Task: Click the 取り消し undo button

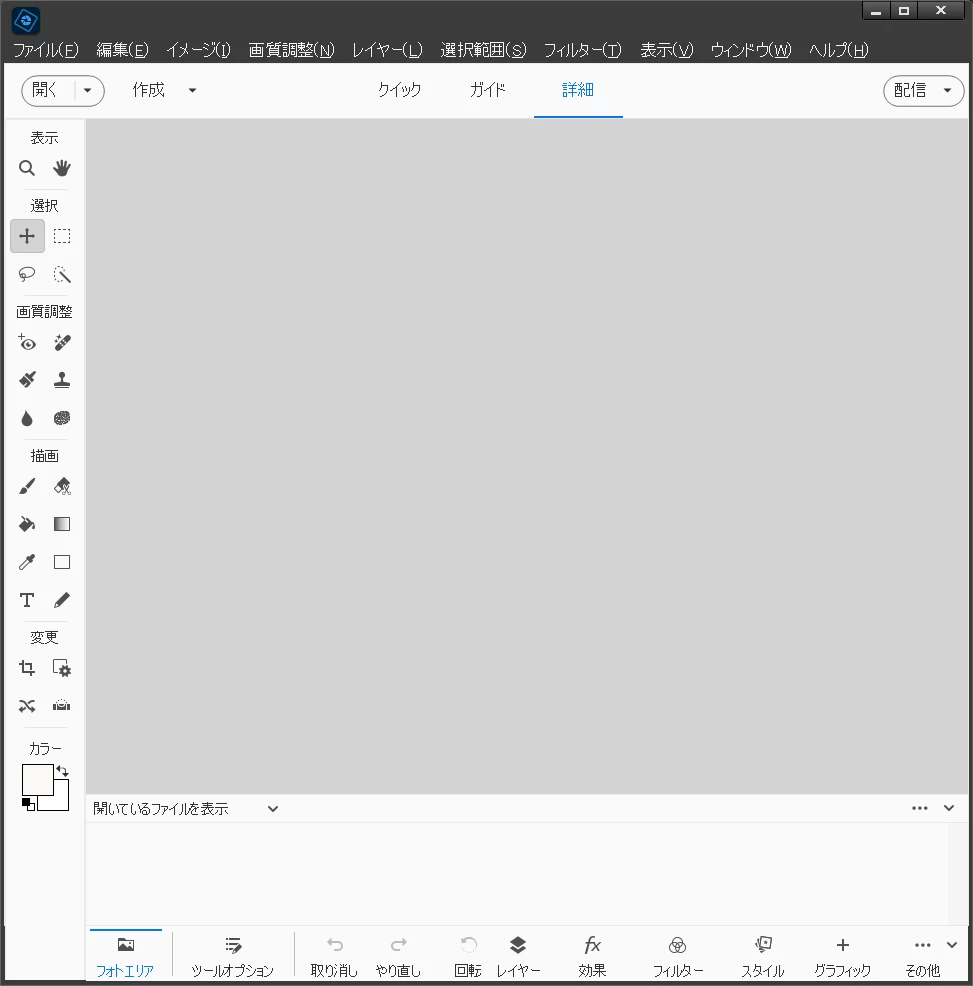Action: click(x=334, y=956)
